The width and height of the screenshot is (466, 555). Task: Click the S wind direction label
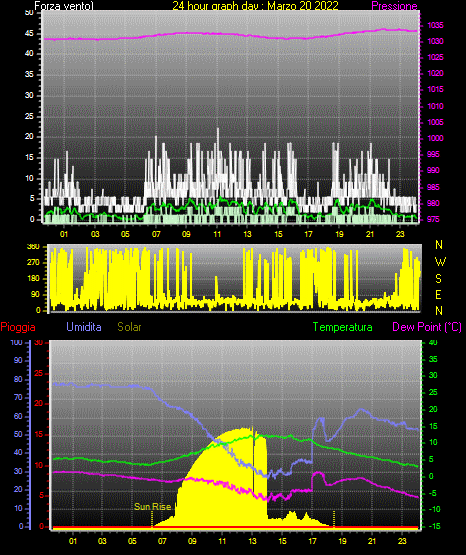point(438,279)
